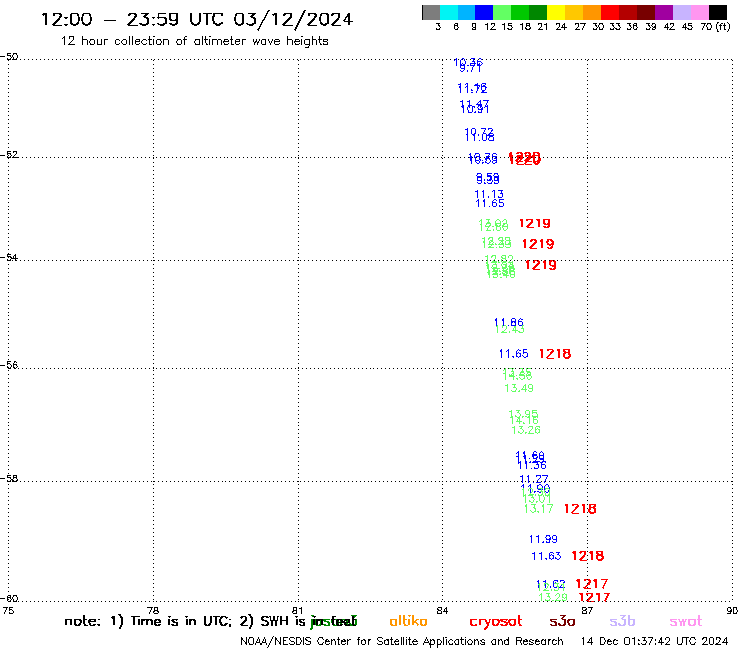740x650 pixels.
Task: Pick the purple swatch in the color scale
Action: point(664,12)
